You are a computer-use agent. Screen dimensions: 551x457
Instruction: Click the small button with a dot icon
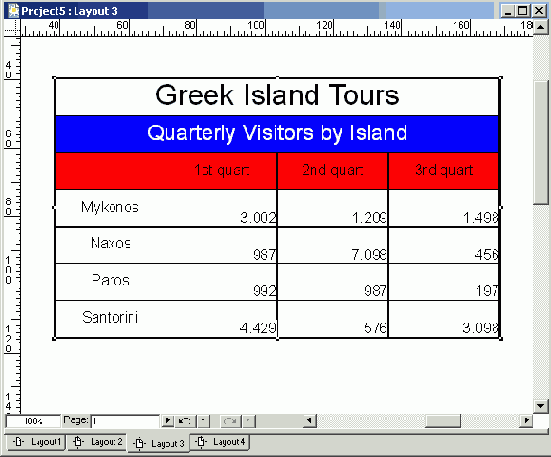[203, 421]
